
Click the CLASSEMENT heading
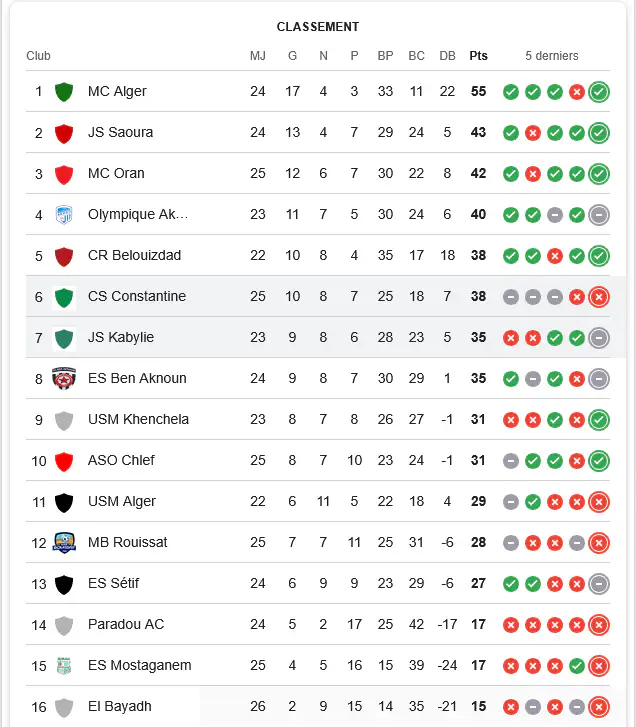point(318,27)
